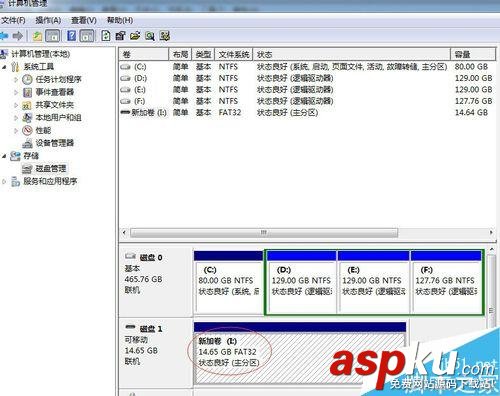Sort by the 类型 column header

203,54
